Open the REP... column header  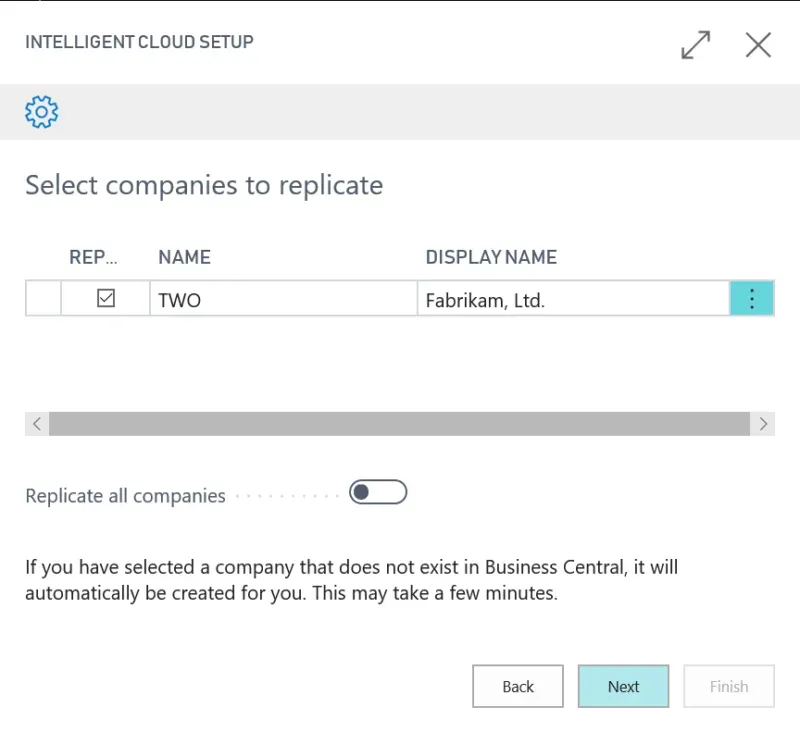click(93, 257)
